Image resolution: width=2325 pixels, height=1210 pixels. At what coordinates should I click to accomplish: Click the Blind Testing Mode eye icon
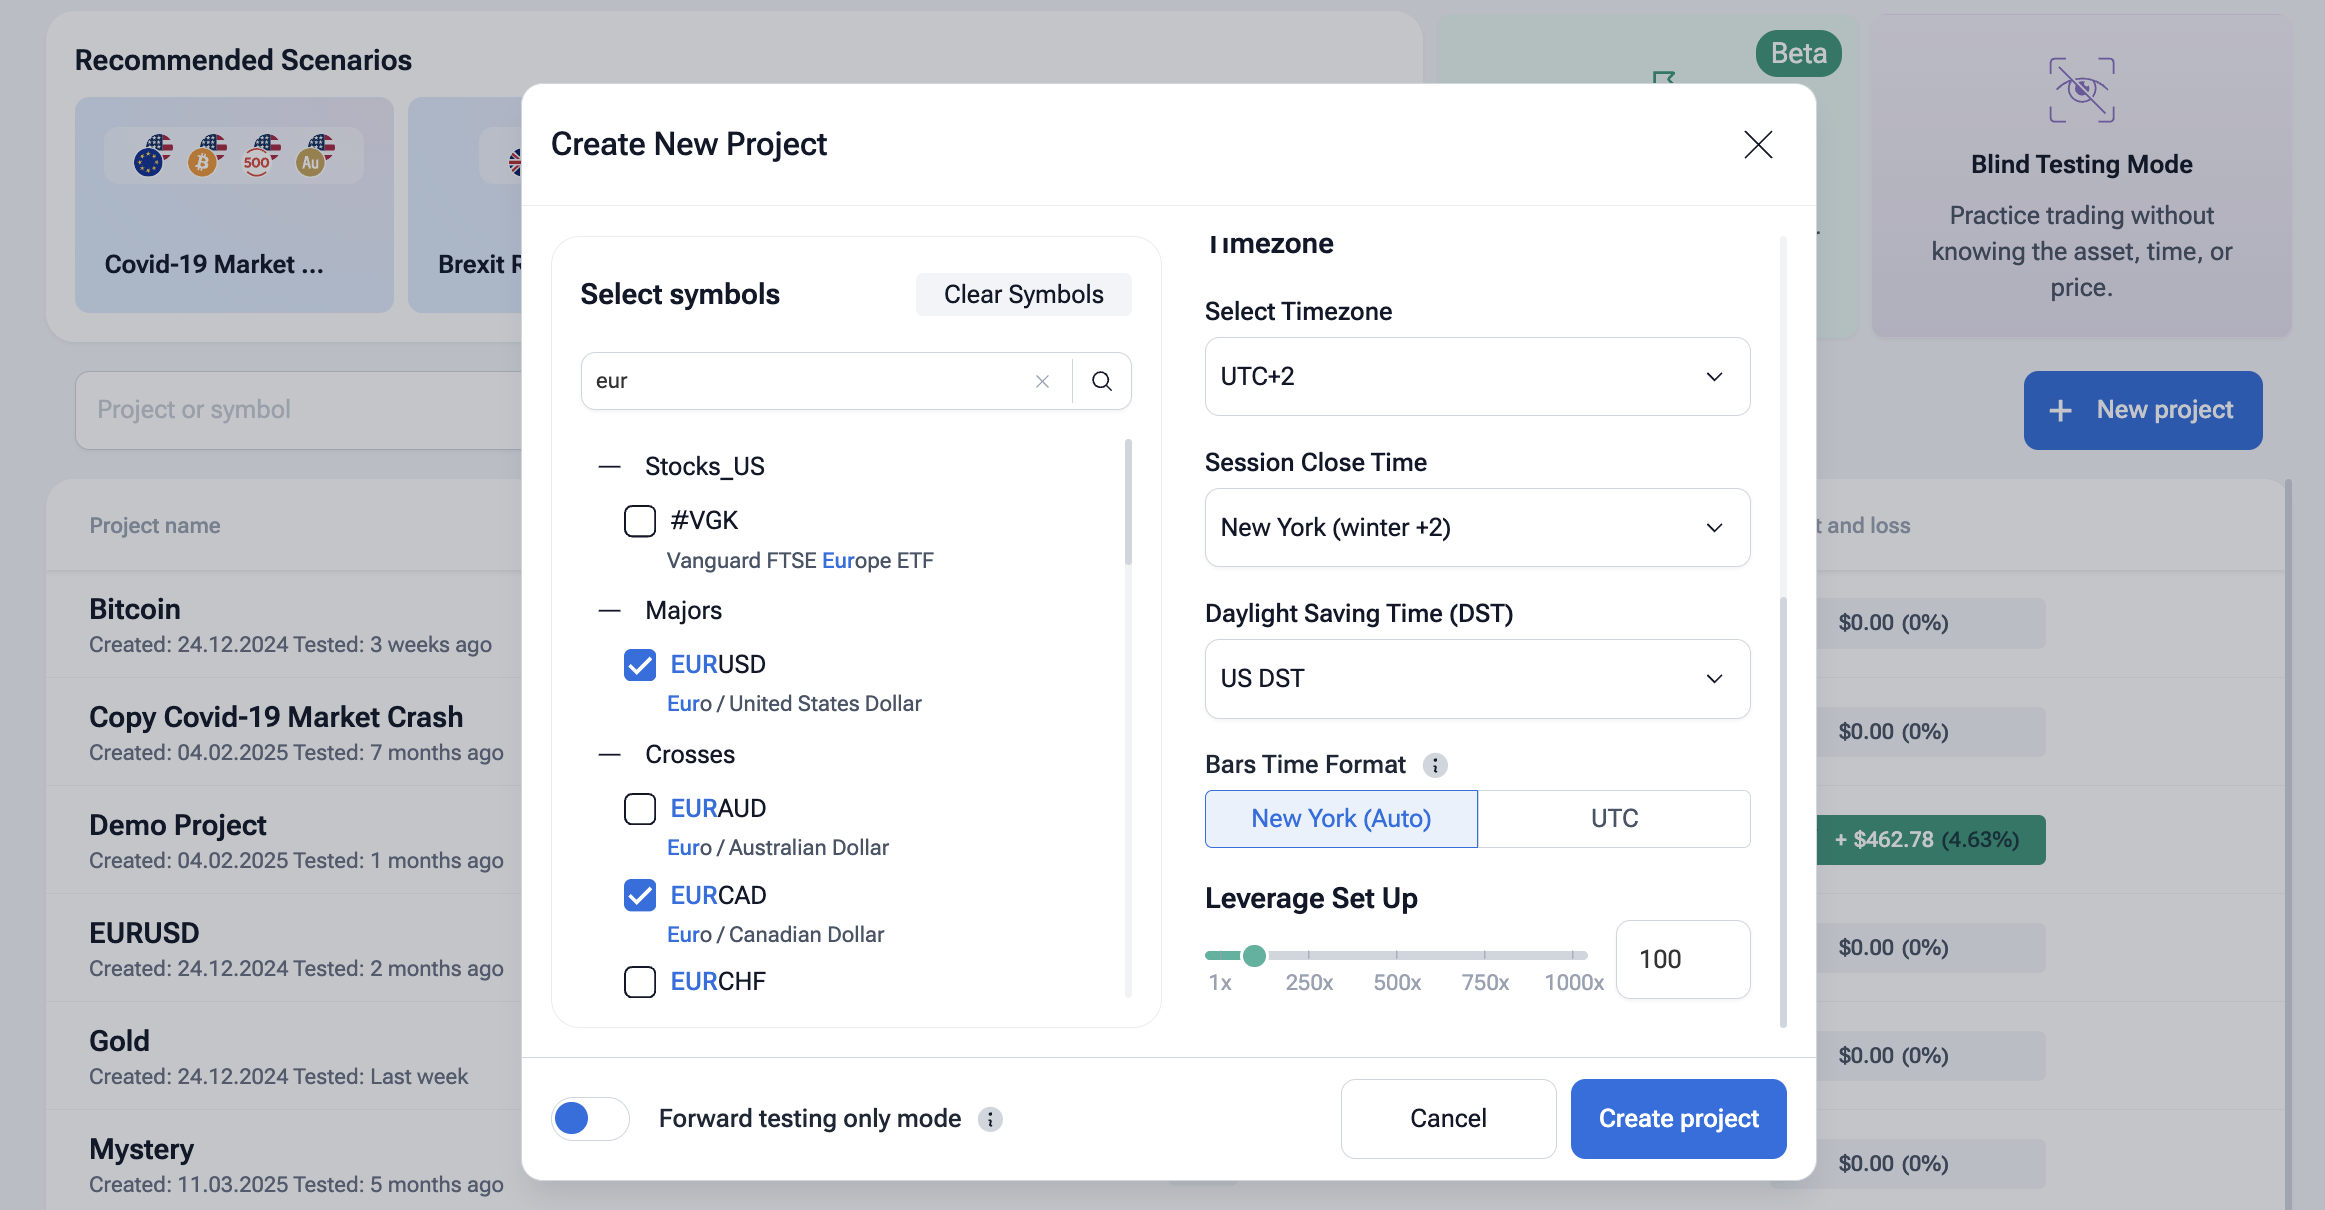click(2081, 90)
